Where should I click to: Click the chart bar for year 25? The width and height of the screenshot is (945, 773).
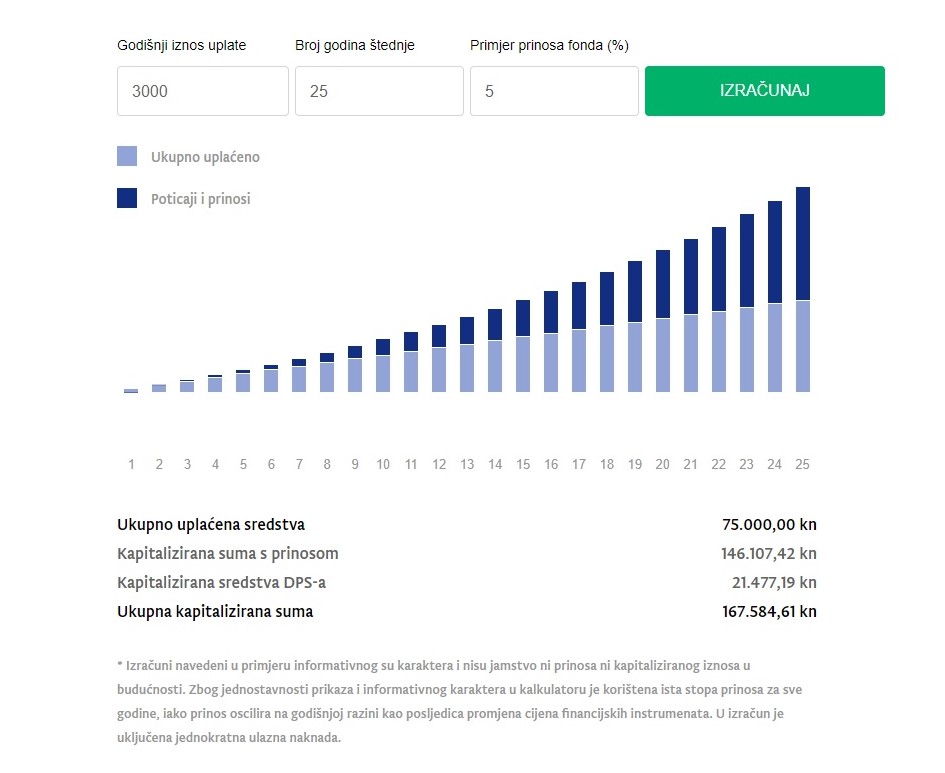tap(802, 290)
